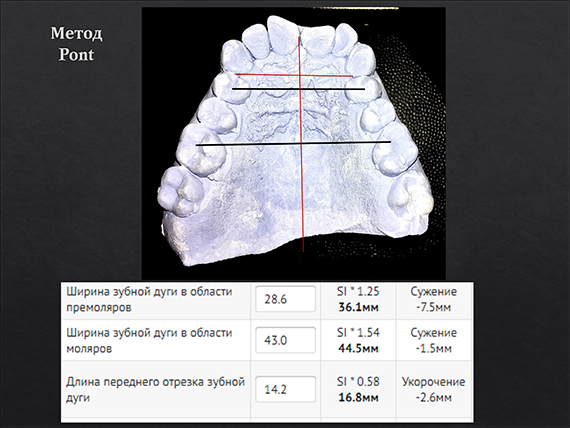Click the dental cast model photo

(x=293, y=143)
